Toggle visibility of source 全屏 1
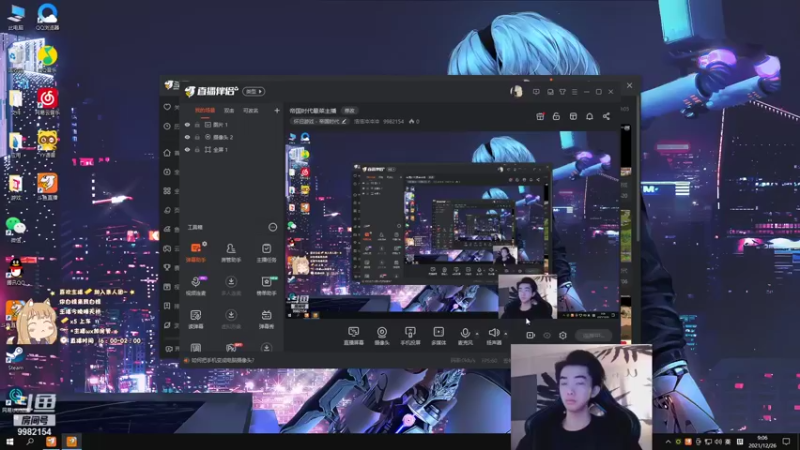Image resolution: width=800 pixels, height=450 pixels. pos(187,149)
